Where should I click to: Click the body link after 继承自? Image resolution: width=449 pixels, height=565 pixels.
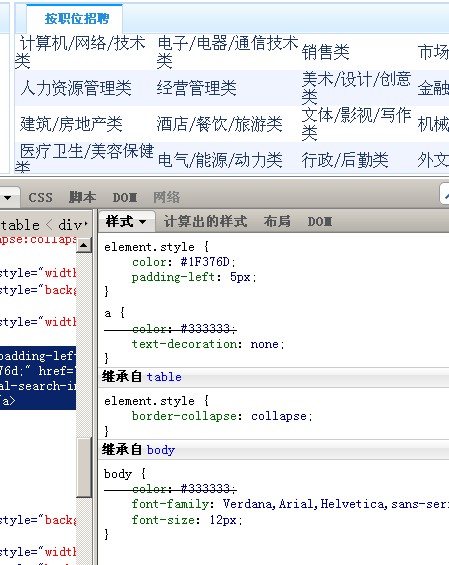tap(161, 450)
